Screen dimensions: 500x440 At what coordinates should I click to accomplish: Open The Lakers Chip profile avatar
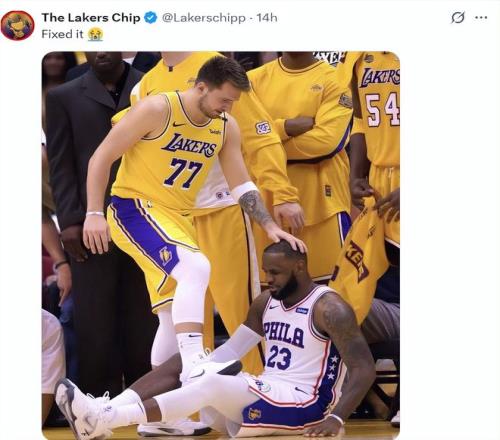(18, 25)
